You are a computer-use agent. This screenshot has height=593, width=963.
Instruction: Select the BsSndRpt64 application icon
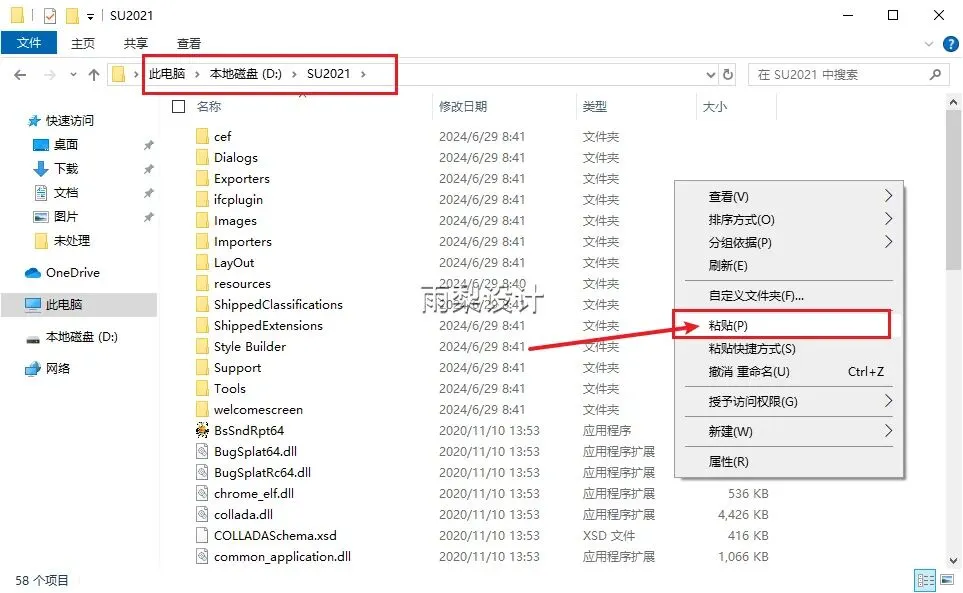(x=202, y=430)
